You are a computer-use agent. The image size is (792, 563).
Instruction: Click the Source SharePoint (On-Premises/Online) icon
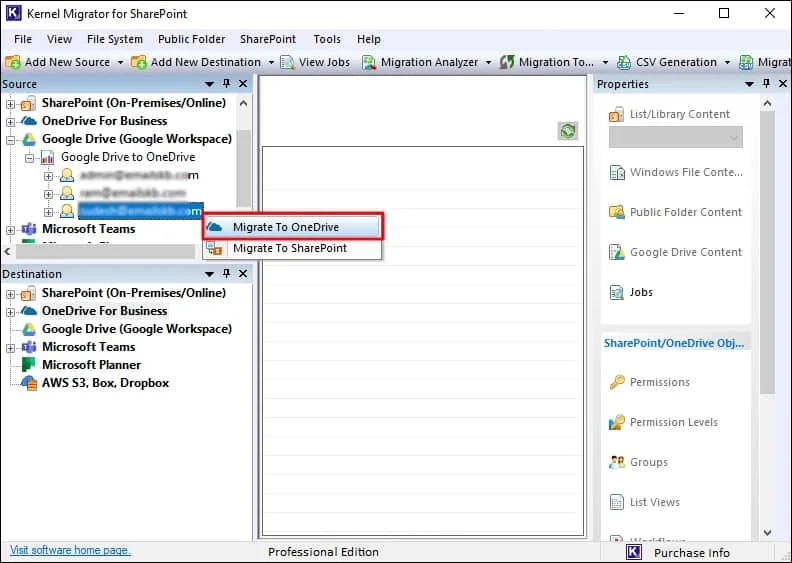[x=28, y=103]
